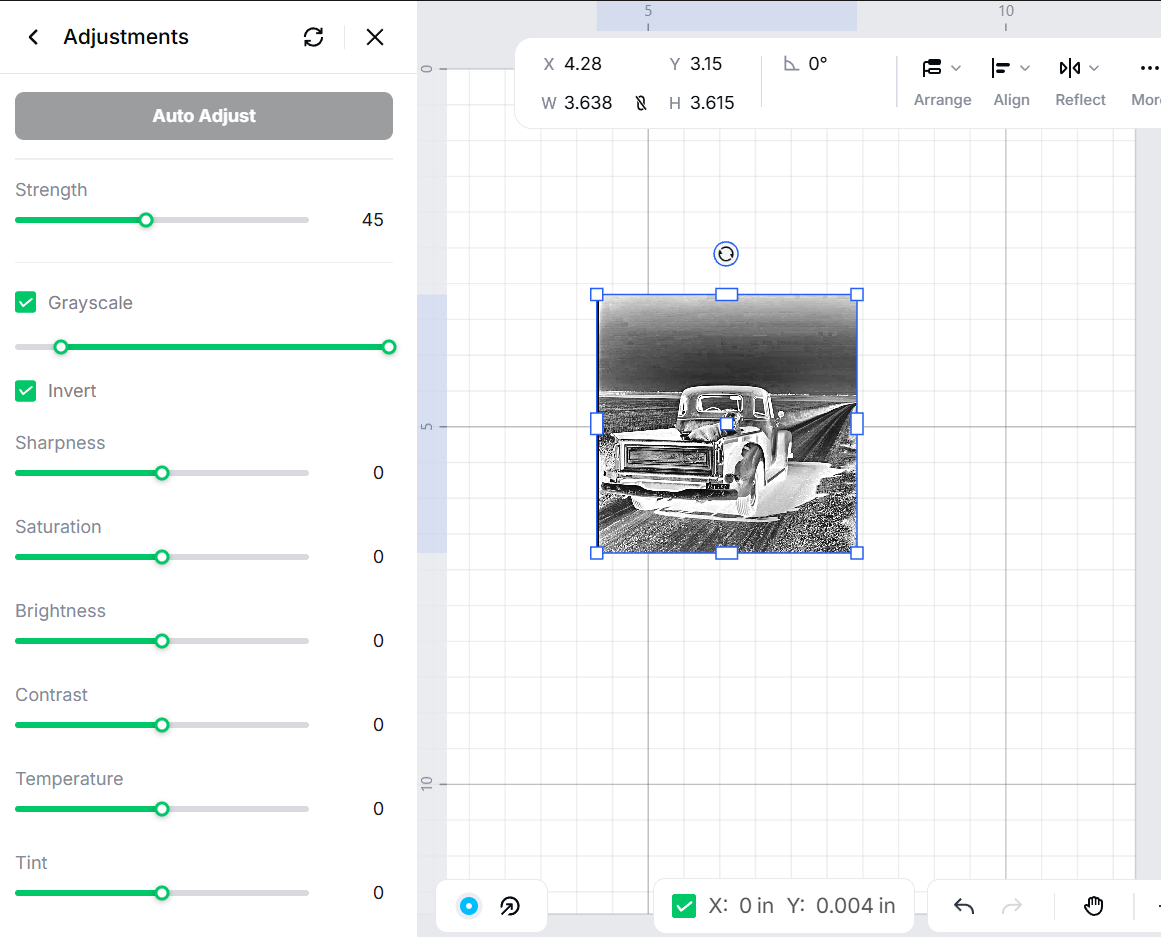Click the Strength value 45

pyautogui.click(x=372, y=220)
